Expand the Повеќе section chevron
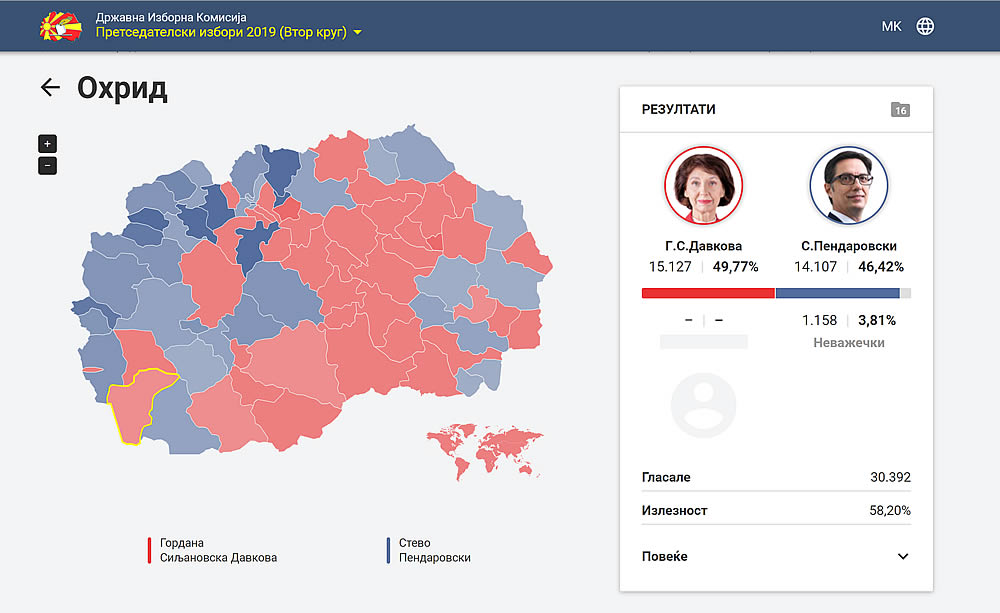This screenshot has width=1000, height=613. click(903, 557)
